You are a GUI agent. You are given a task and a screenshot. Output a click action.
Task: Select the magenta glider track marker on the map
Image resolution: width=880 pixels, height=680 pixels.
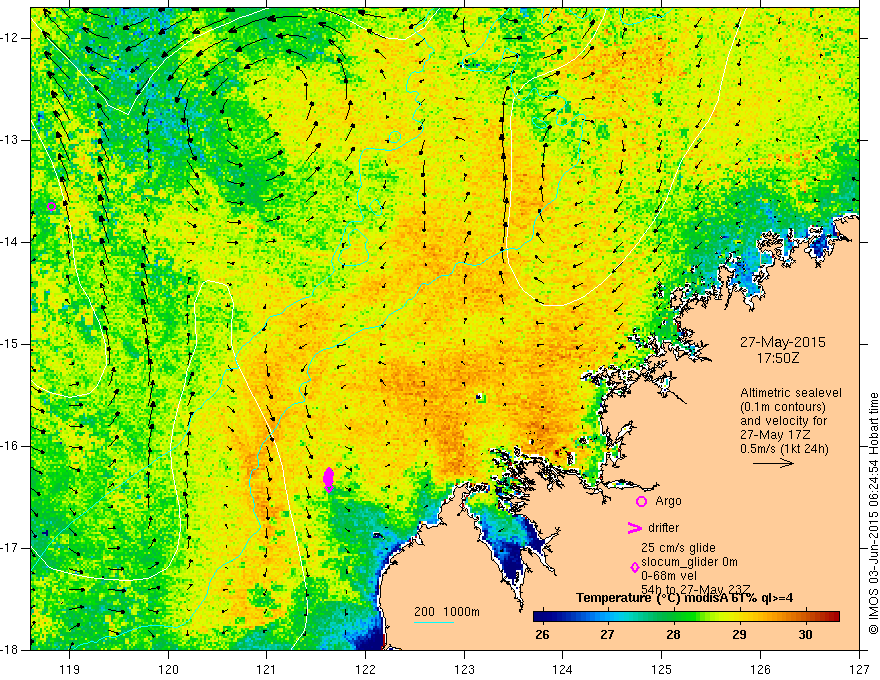329,480
